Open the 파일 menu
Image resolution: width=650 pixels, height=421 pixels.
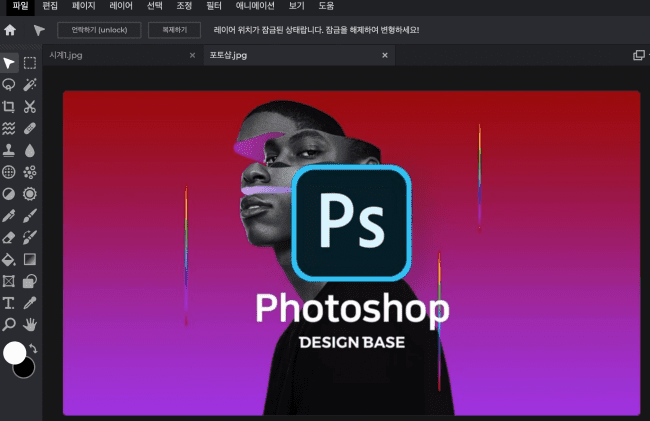pos(20,6)
